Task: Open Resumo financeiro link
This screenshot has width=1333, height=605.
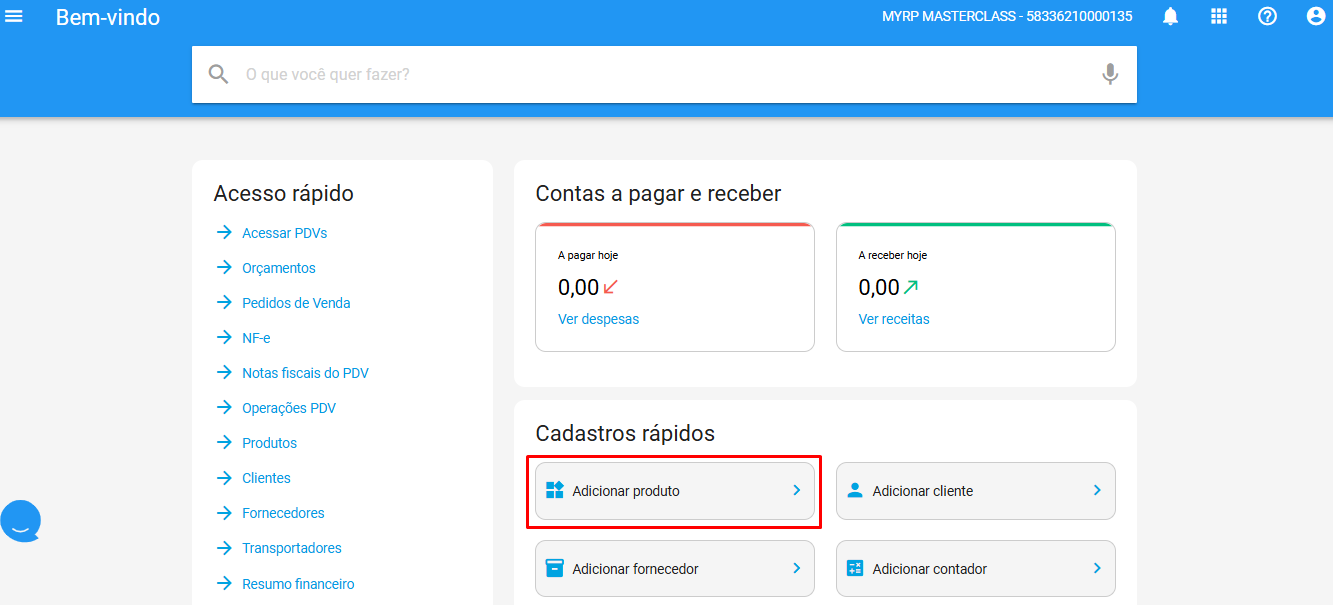Action: click(298, 584)
